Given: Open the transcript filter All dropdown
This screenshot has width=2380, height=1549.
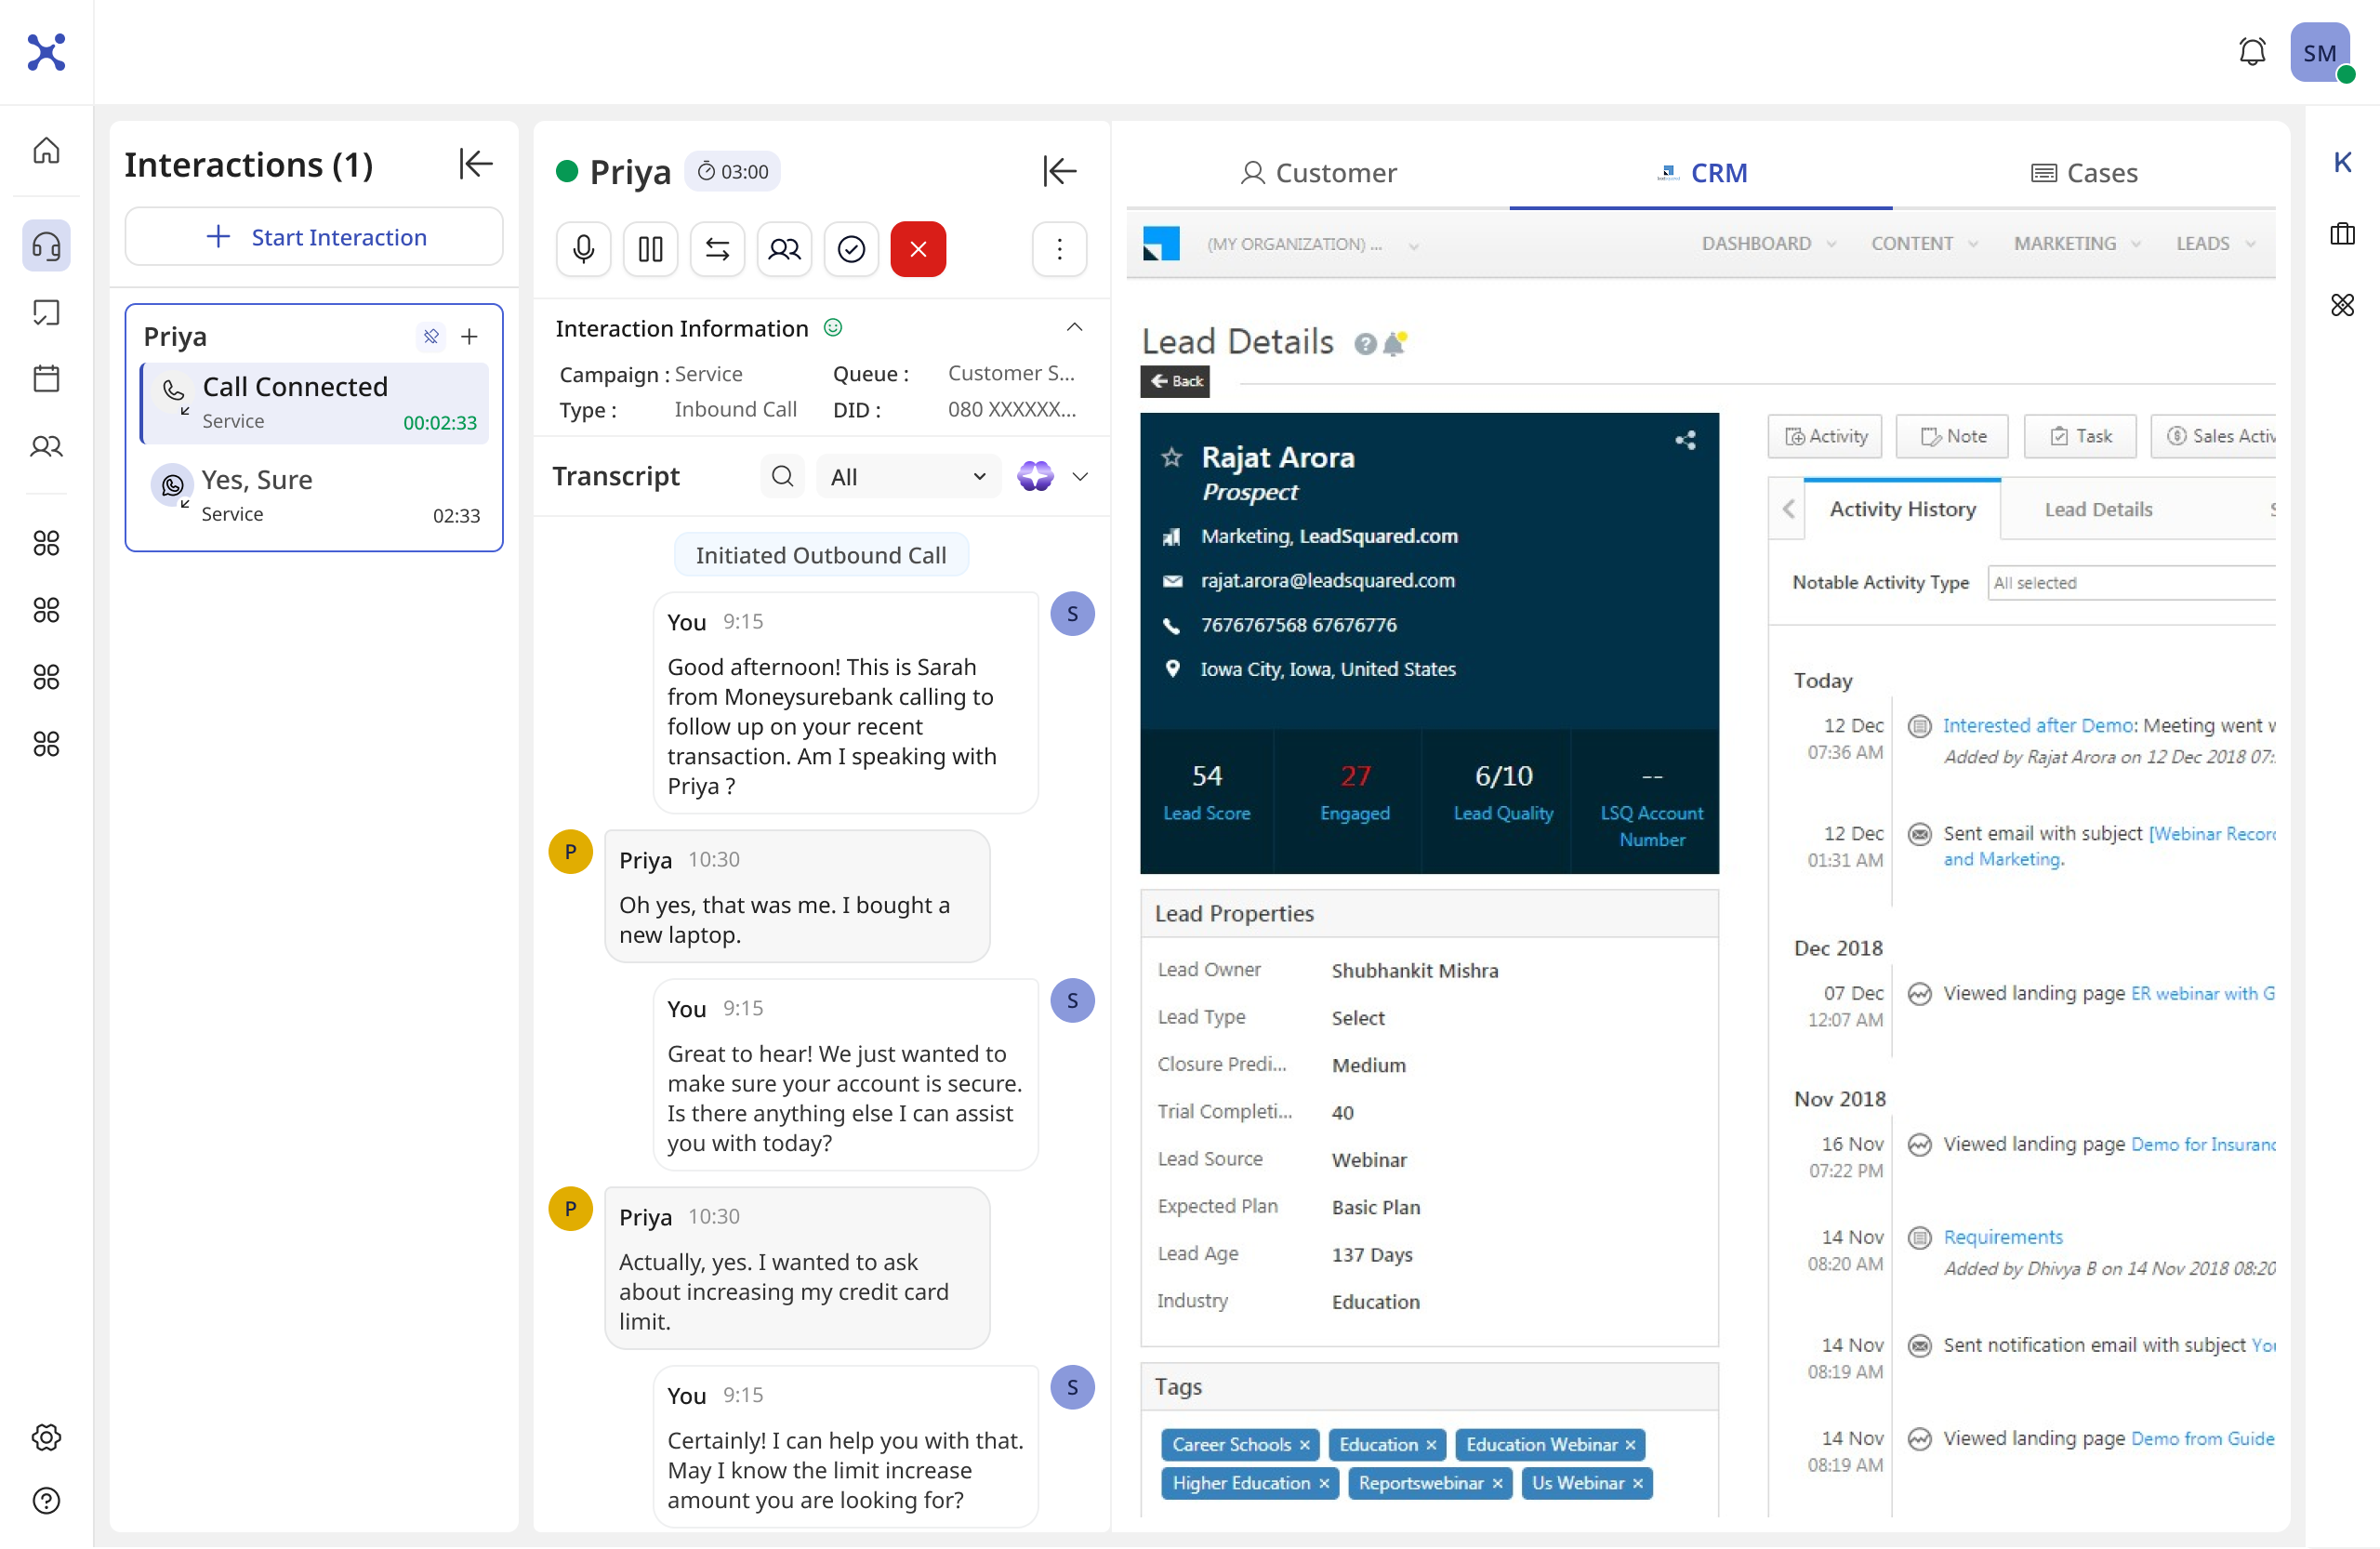Looking at the screenshot, I should (x=908, y=477).
